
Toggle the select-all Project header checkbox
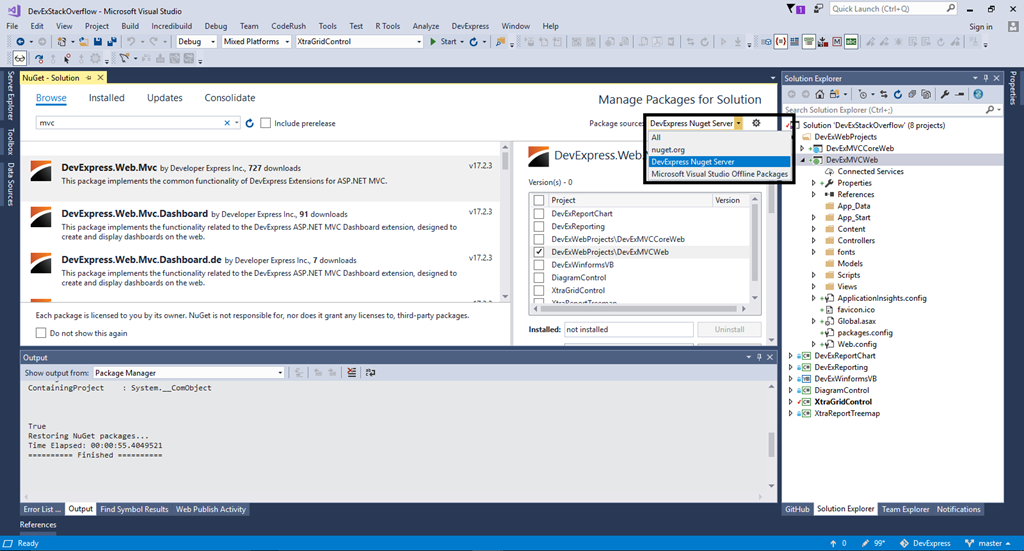539,200
